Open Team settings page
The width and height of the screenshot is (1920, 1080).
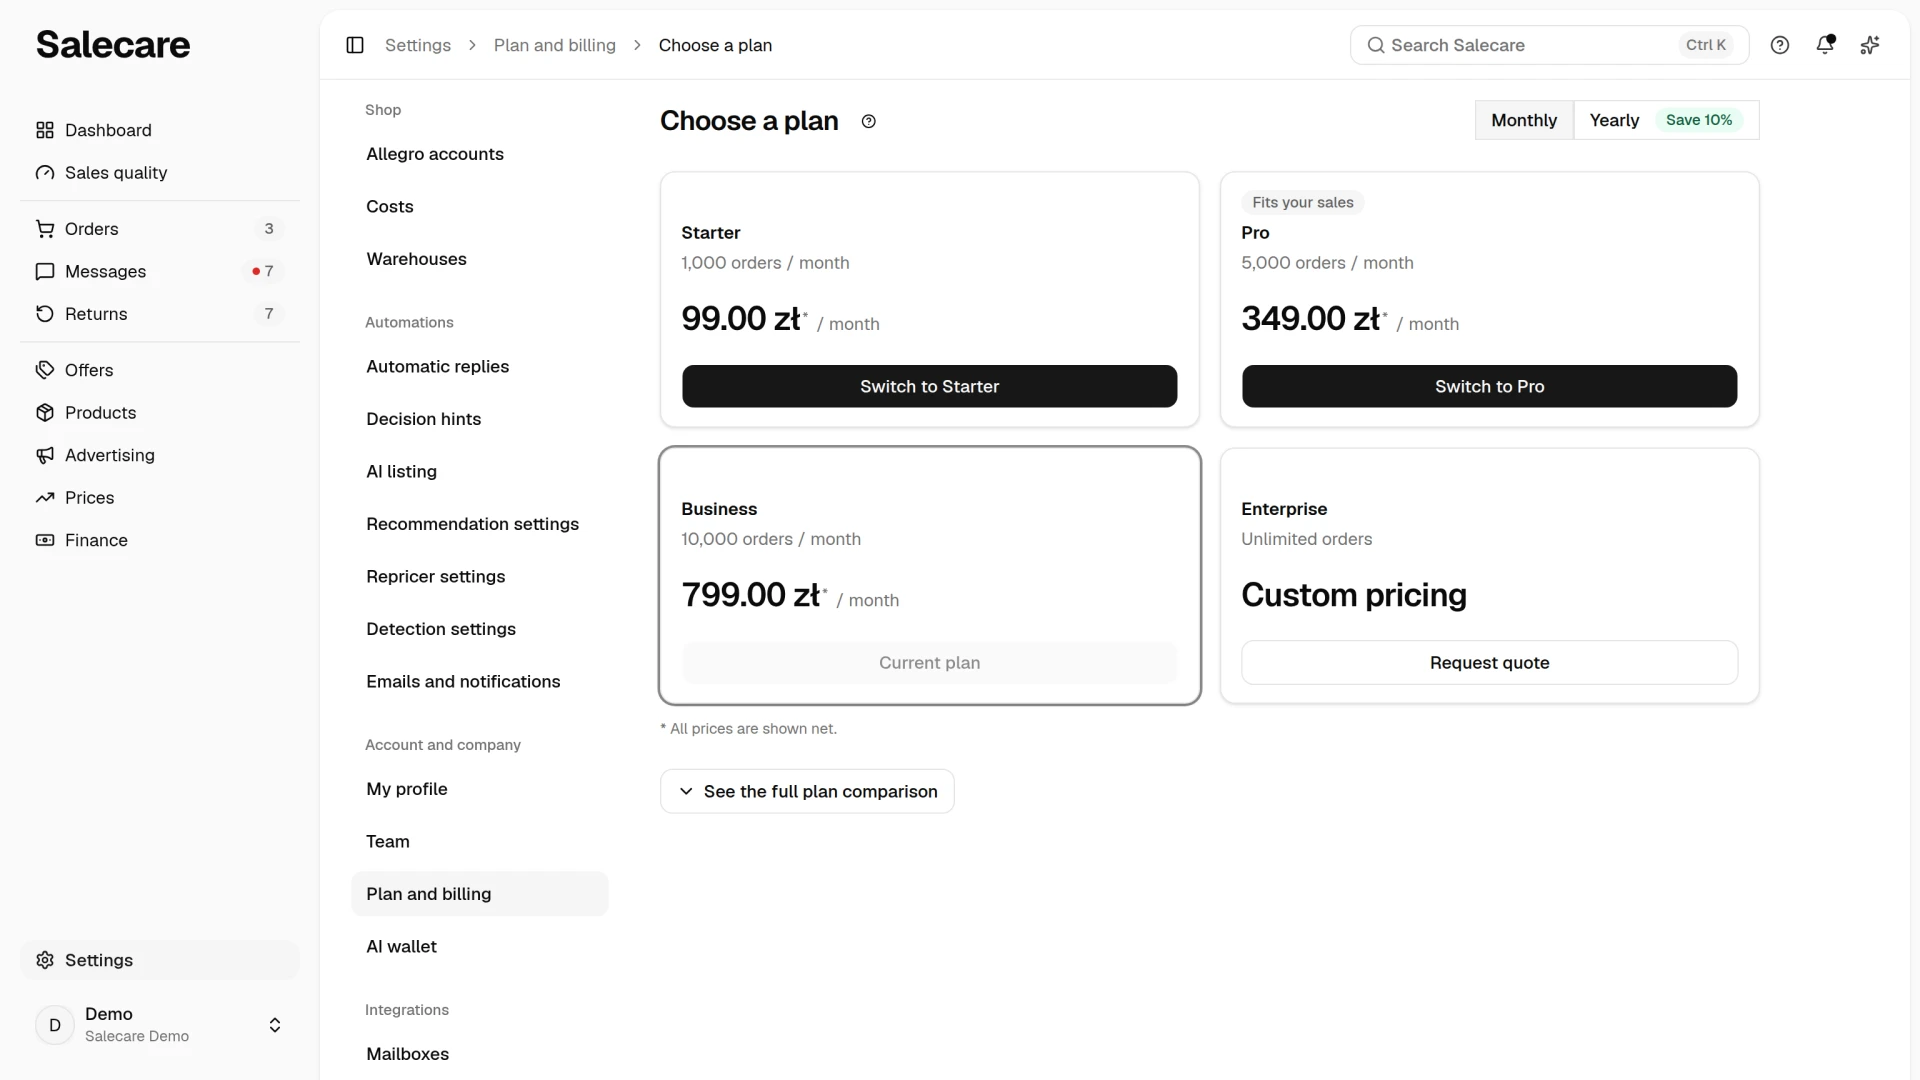click(x=480, y=842)
